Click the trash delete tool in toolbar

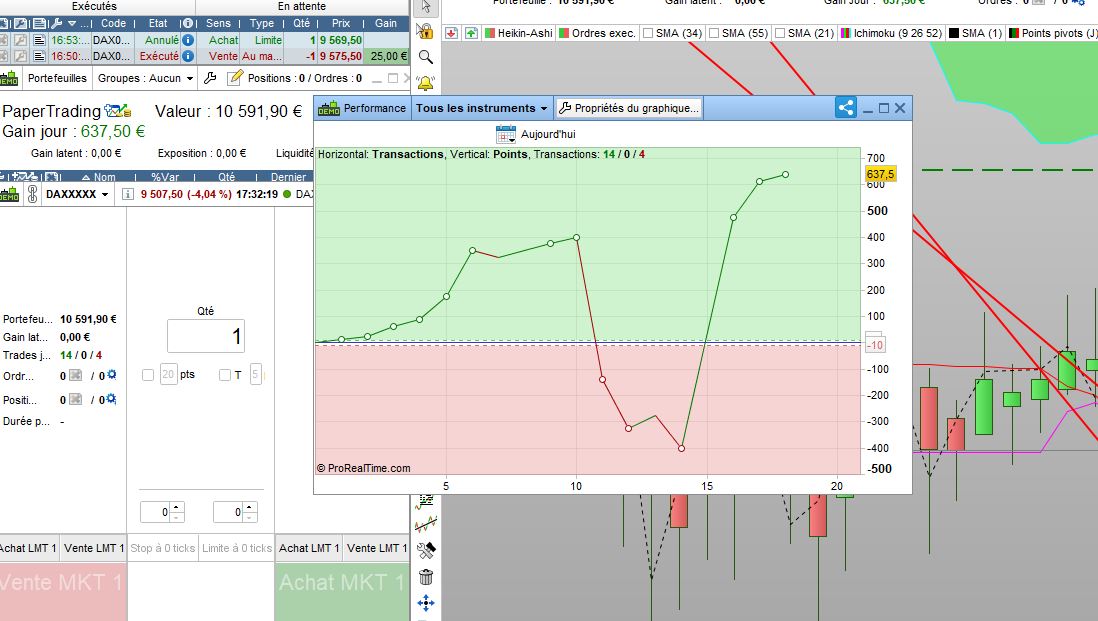click(426, 577)
